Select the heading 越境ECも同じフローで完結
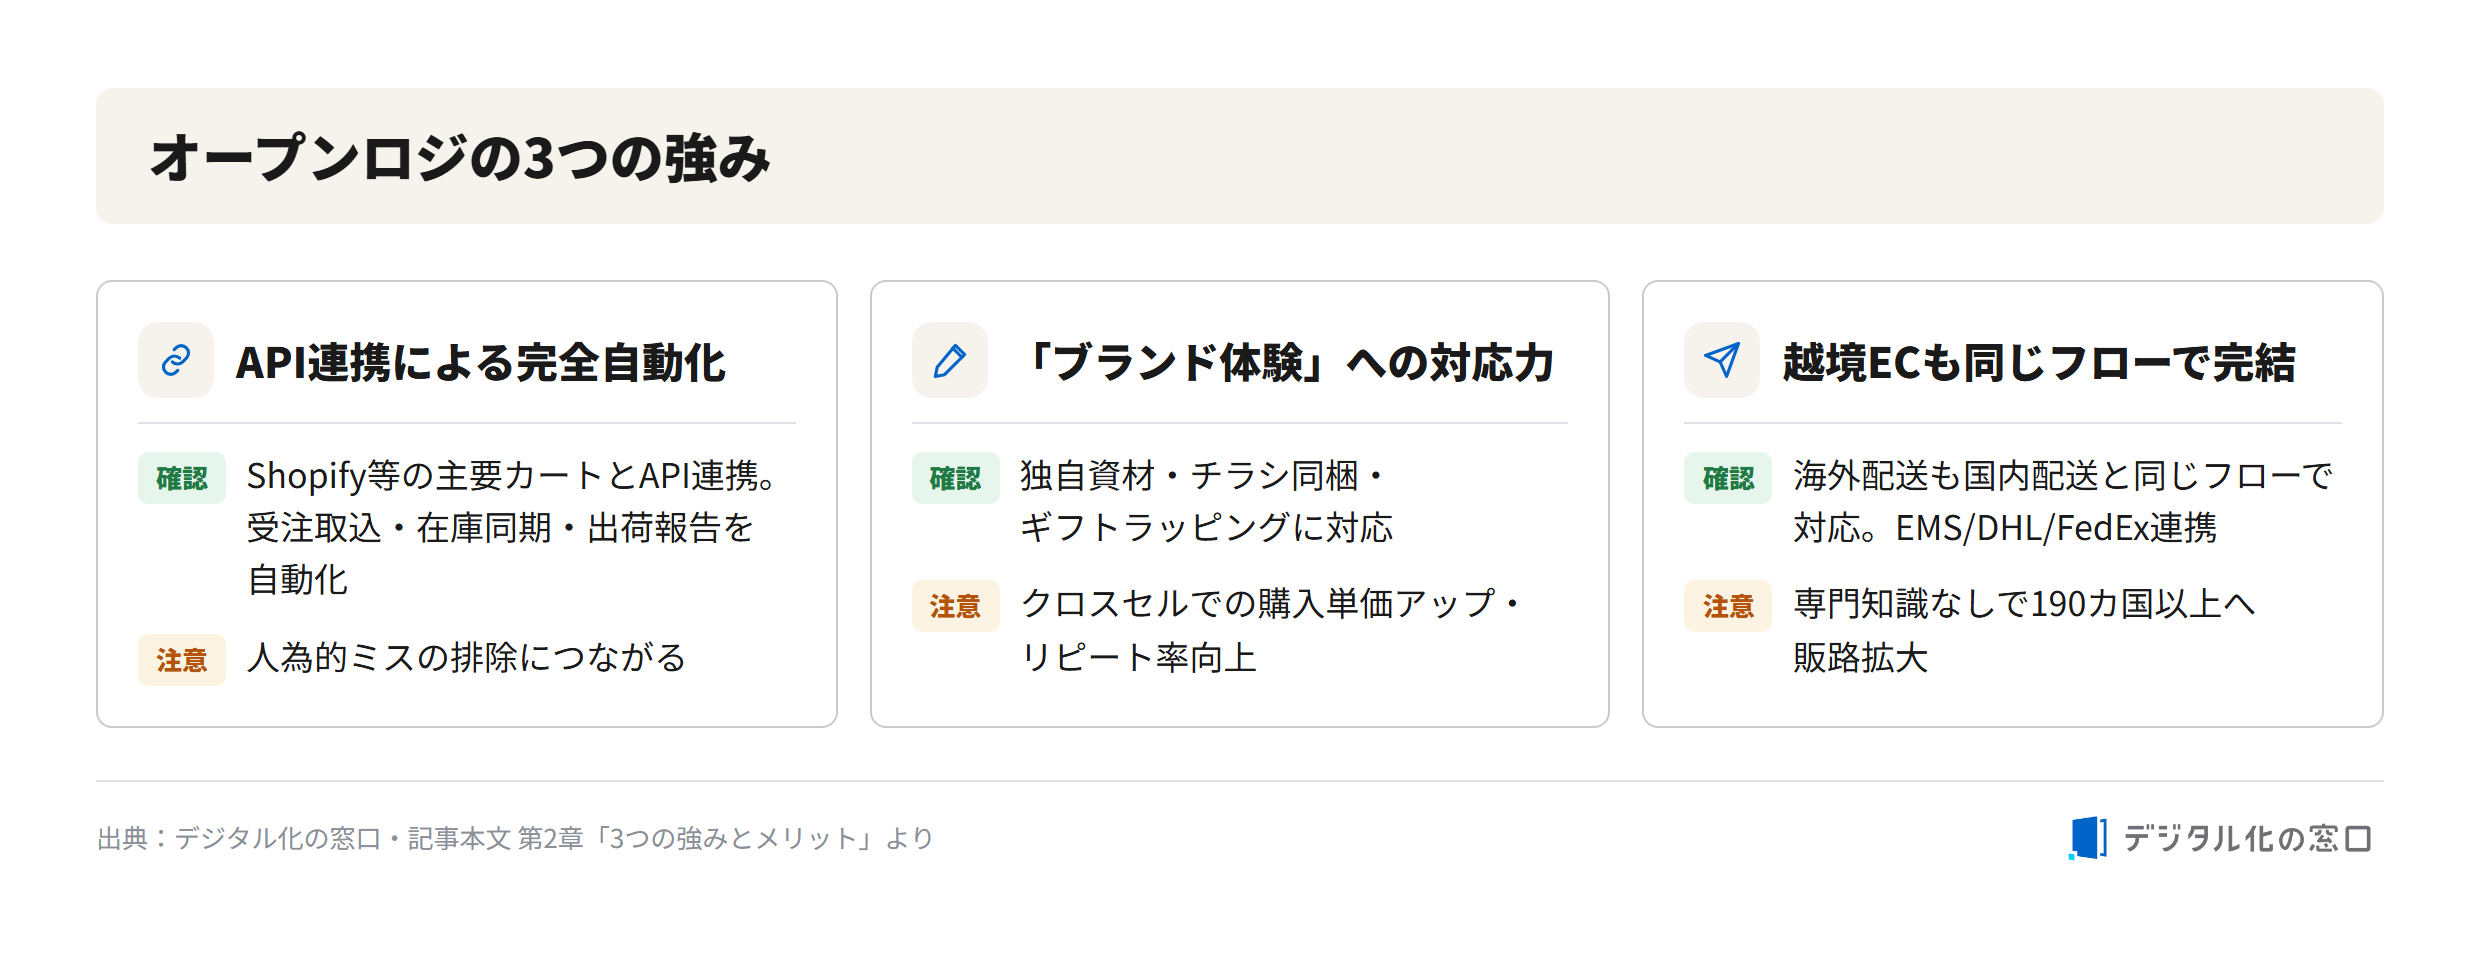The image size is (2480, 954). point(2039,362)
